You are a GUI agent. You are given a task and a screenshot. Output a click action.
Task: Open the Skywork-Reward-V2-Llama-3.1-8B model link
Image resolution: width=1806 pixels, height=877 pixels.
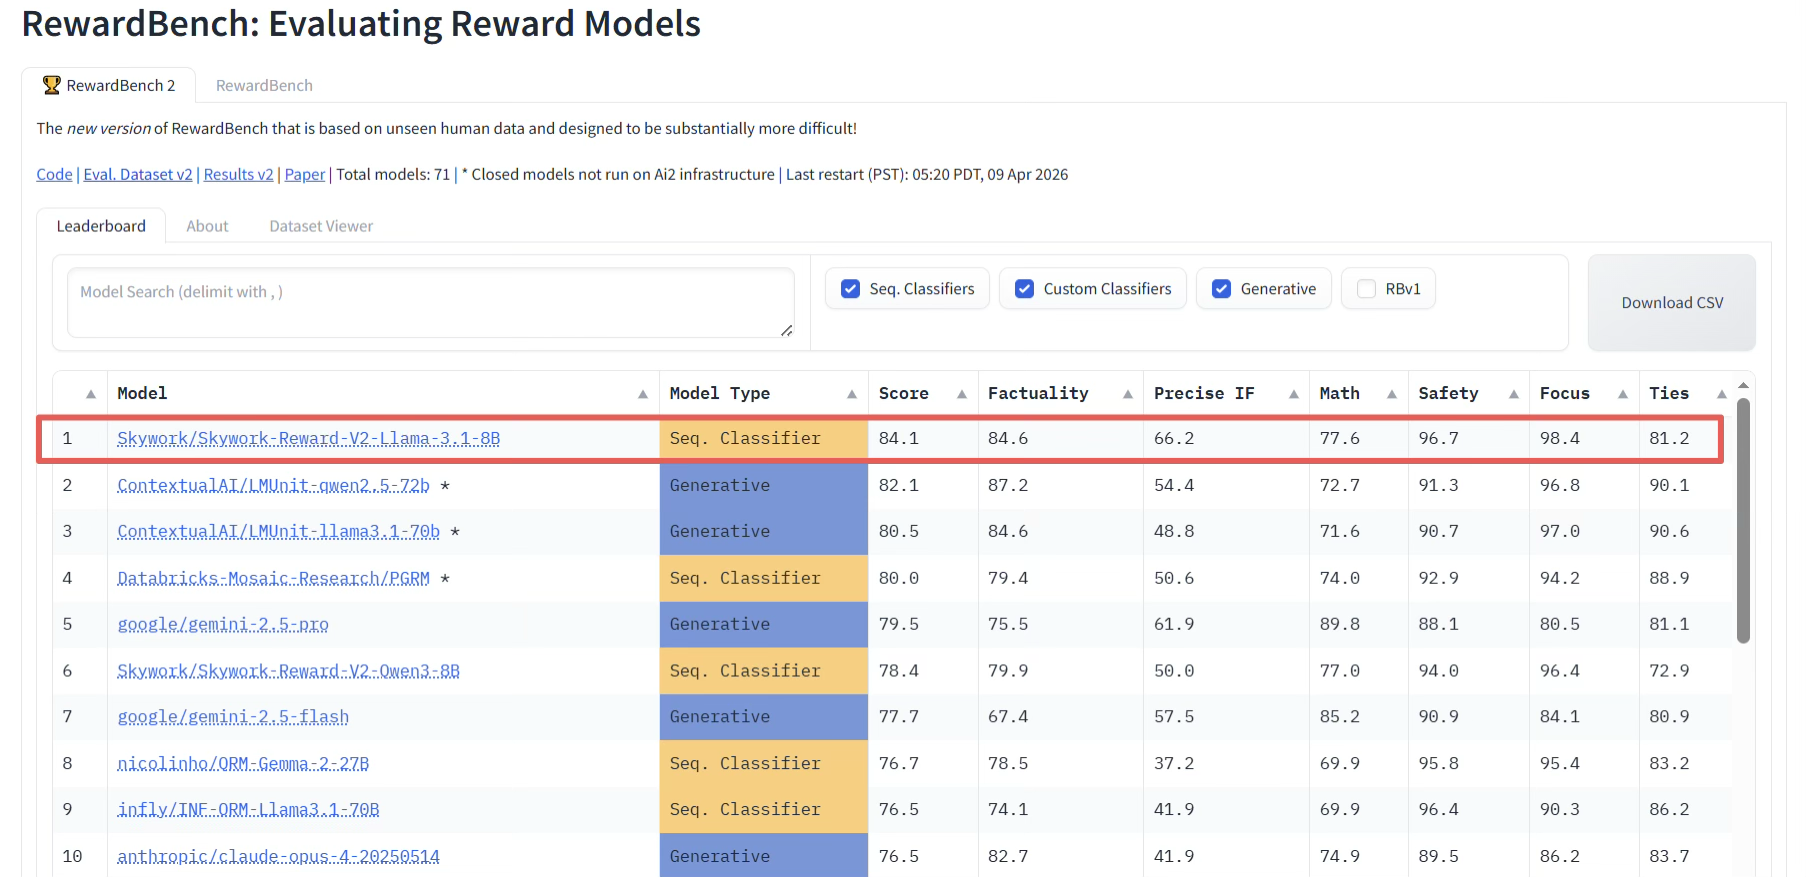(x=308, y=438)
